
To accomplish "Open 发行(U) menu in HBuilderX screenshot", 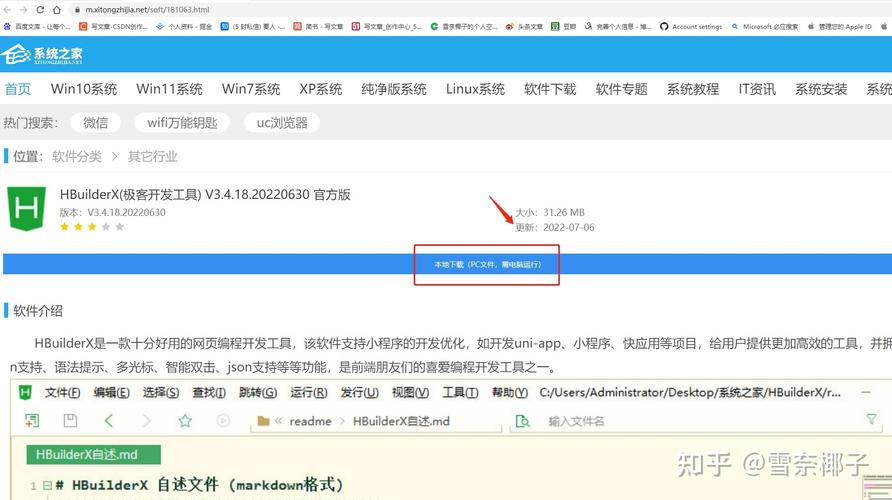I will (360, 392).
